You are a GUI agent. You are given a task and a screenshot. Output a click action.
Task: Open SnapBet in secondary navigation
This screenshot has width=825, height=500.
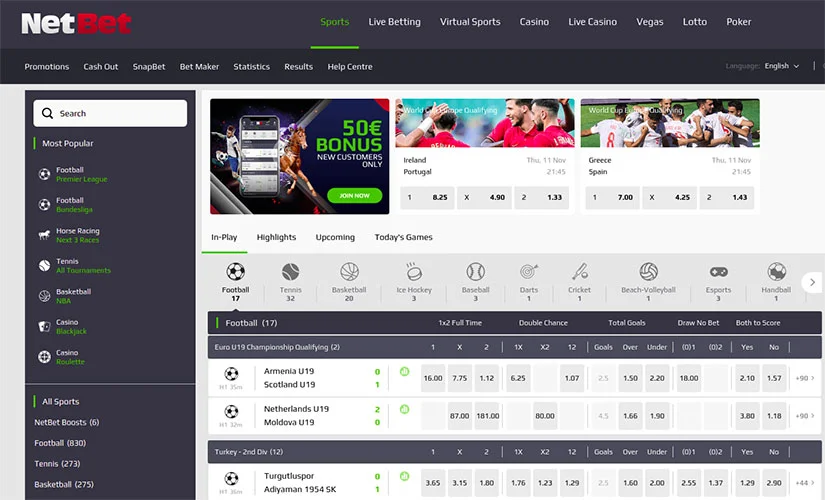(x=149, y=67)
